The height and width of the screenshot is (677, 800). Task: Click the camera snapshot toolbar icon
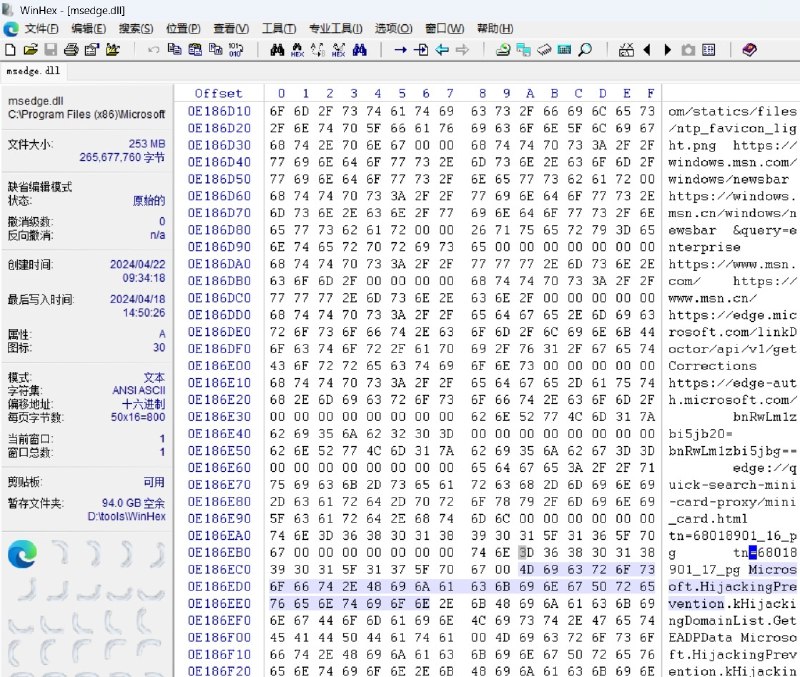(x=688, y=49)
